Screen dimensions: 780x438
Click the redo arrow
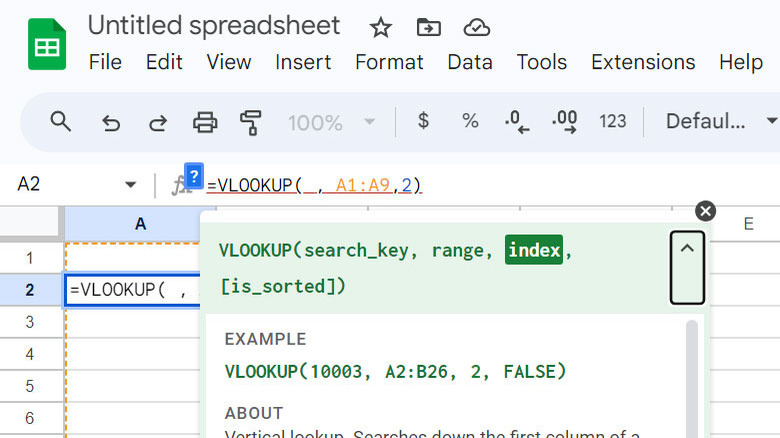(158, 122)
